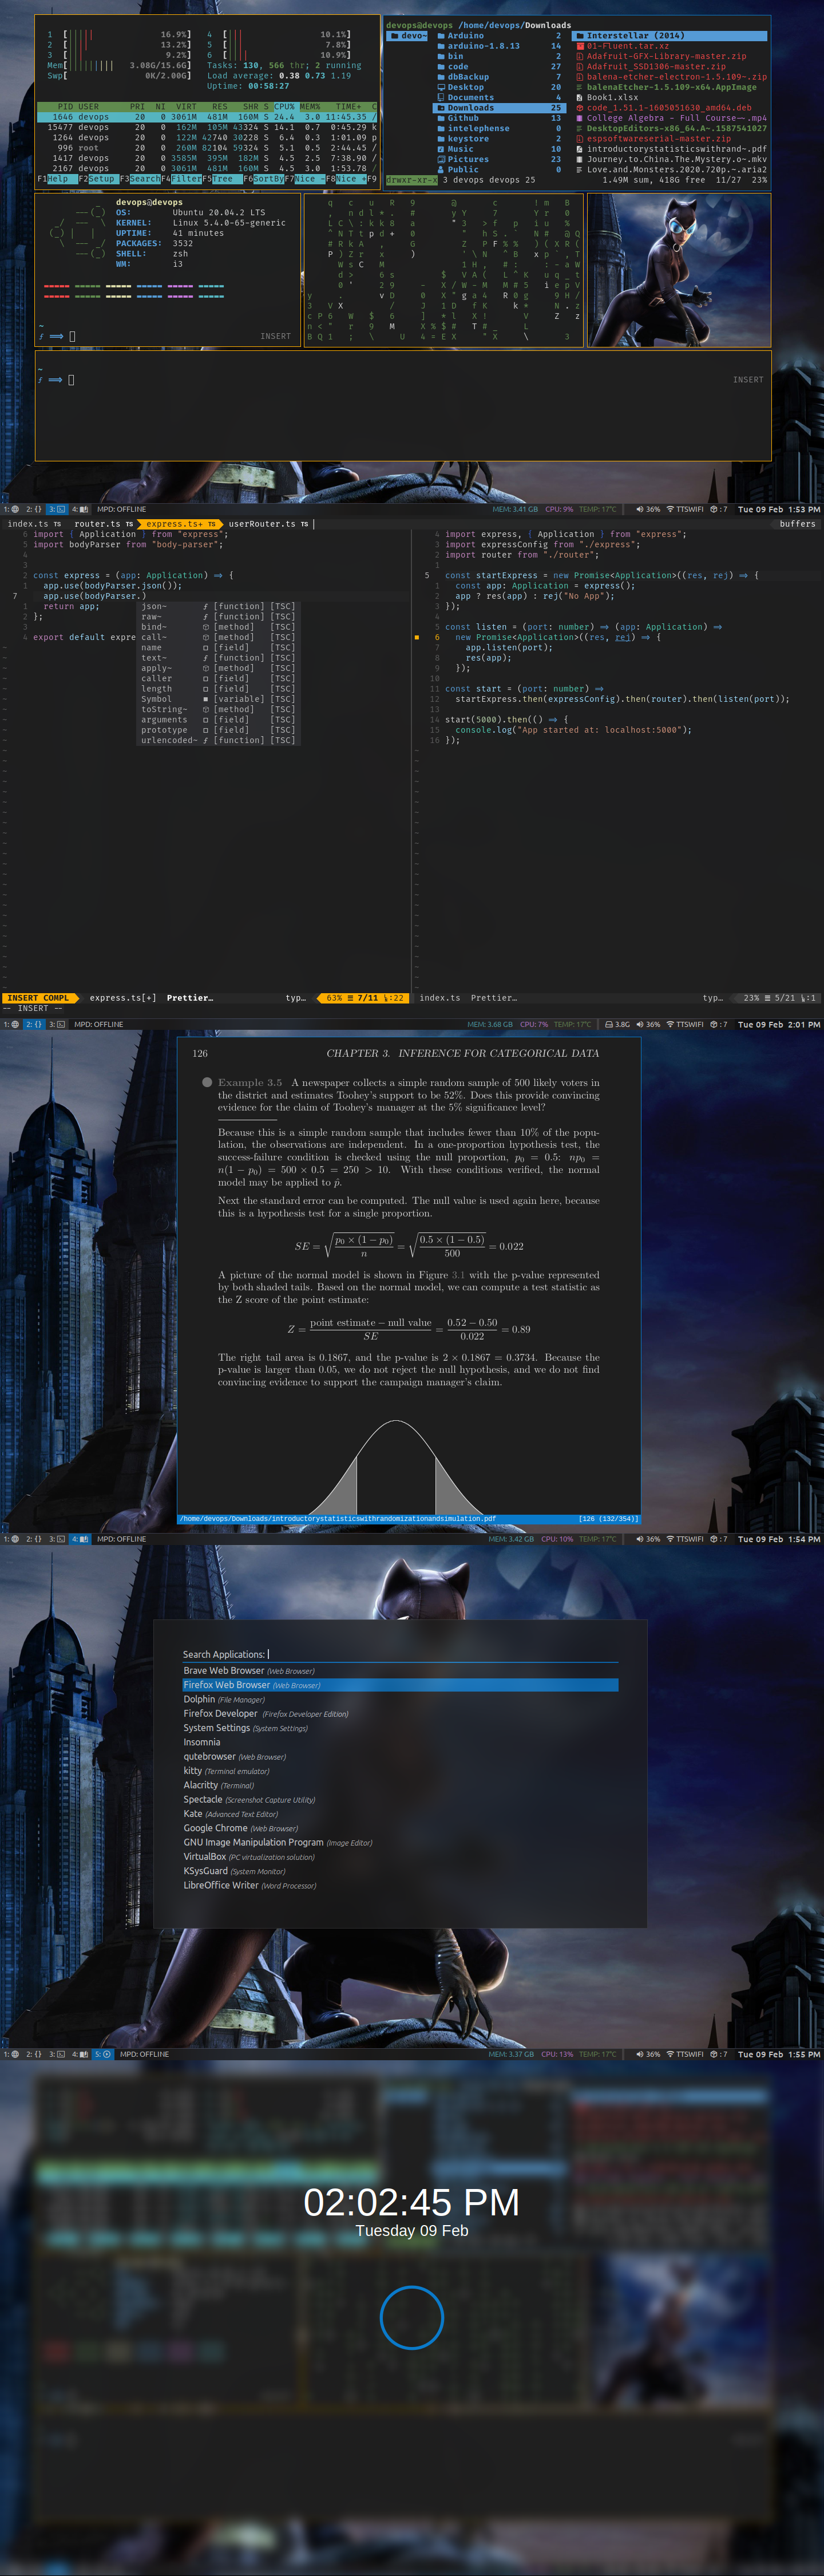824x2576 pixels.
Task: Click wifi icon in 1:53 PM status bar
Action: [670, 509]
